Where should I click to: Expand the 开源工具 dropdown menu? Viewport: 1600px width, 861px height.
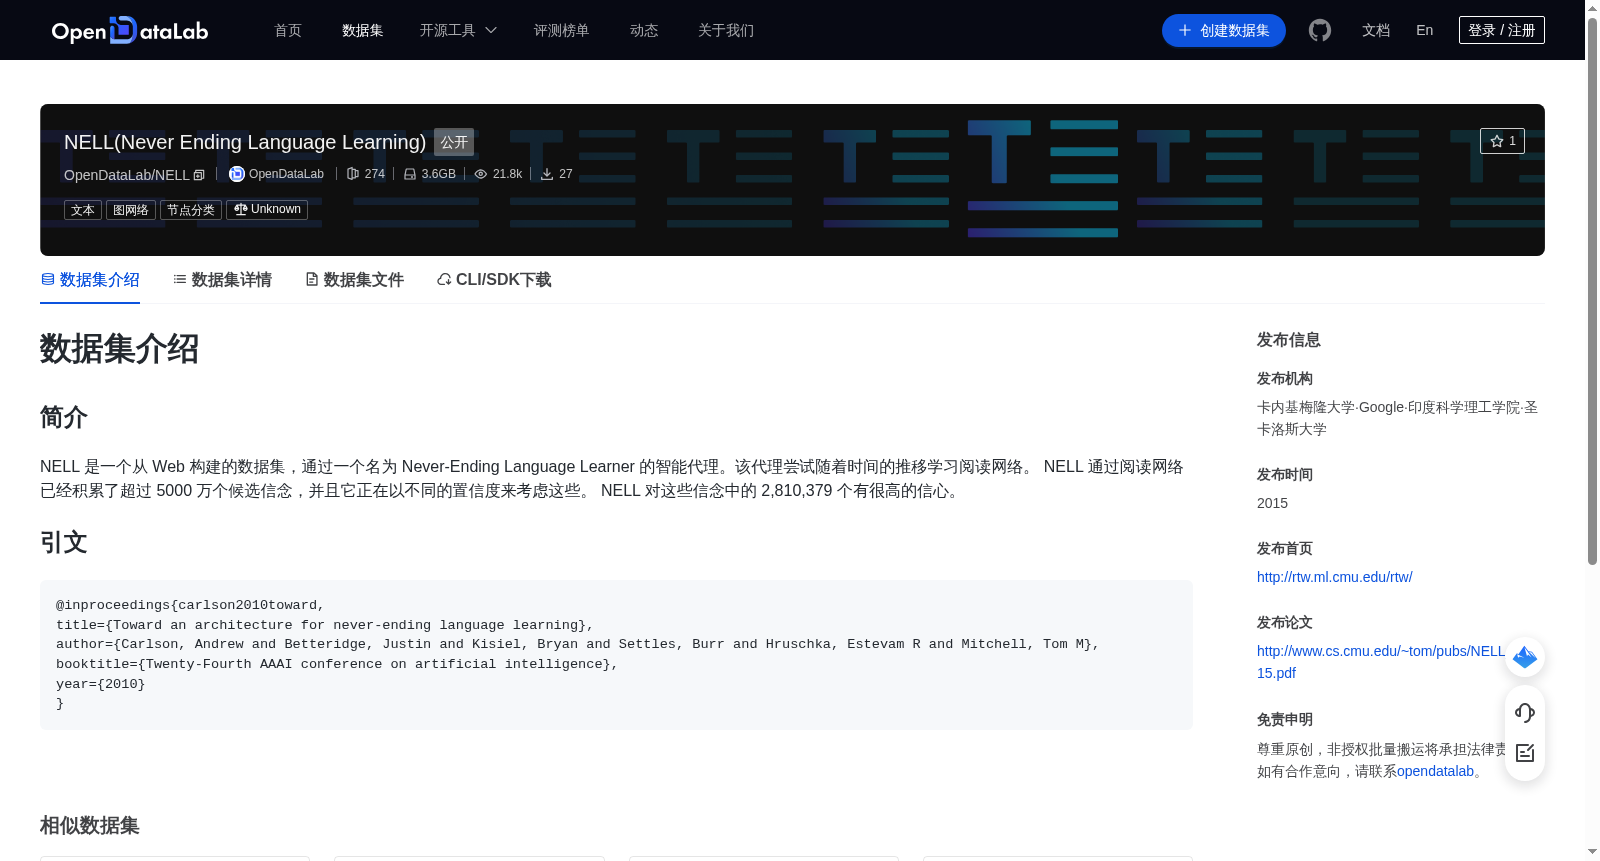point(458,30)
